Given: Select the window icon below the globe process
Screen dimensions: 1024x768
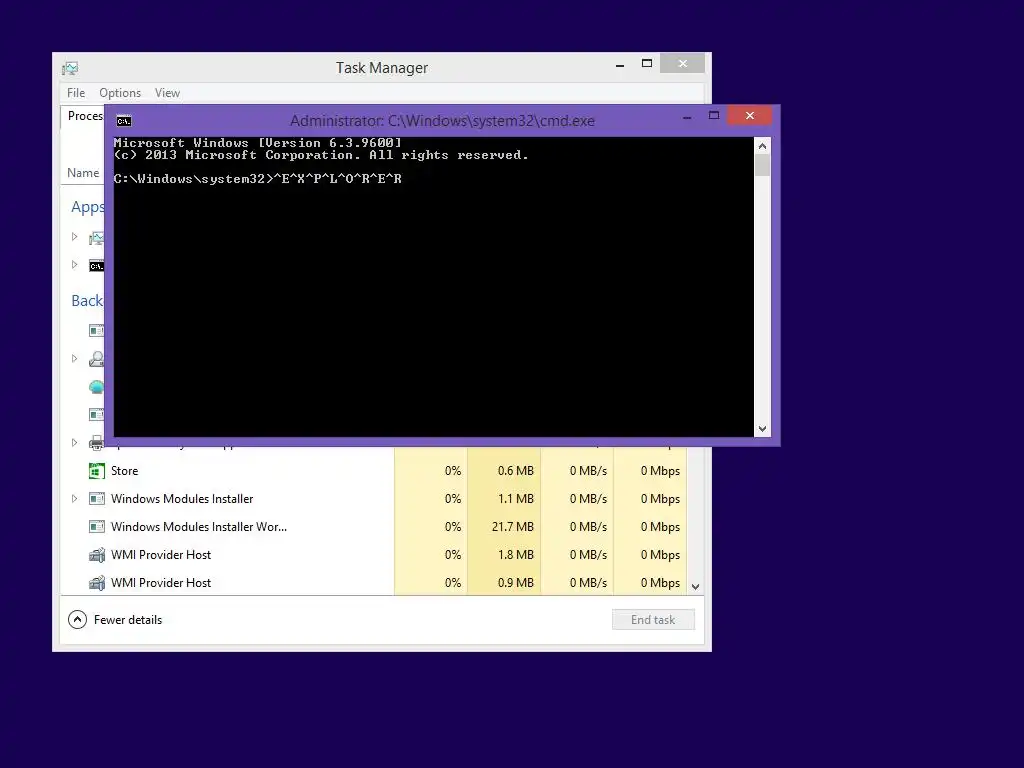Looking at the screenshot, I should [97, 415].
